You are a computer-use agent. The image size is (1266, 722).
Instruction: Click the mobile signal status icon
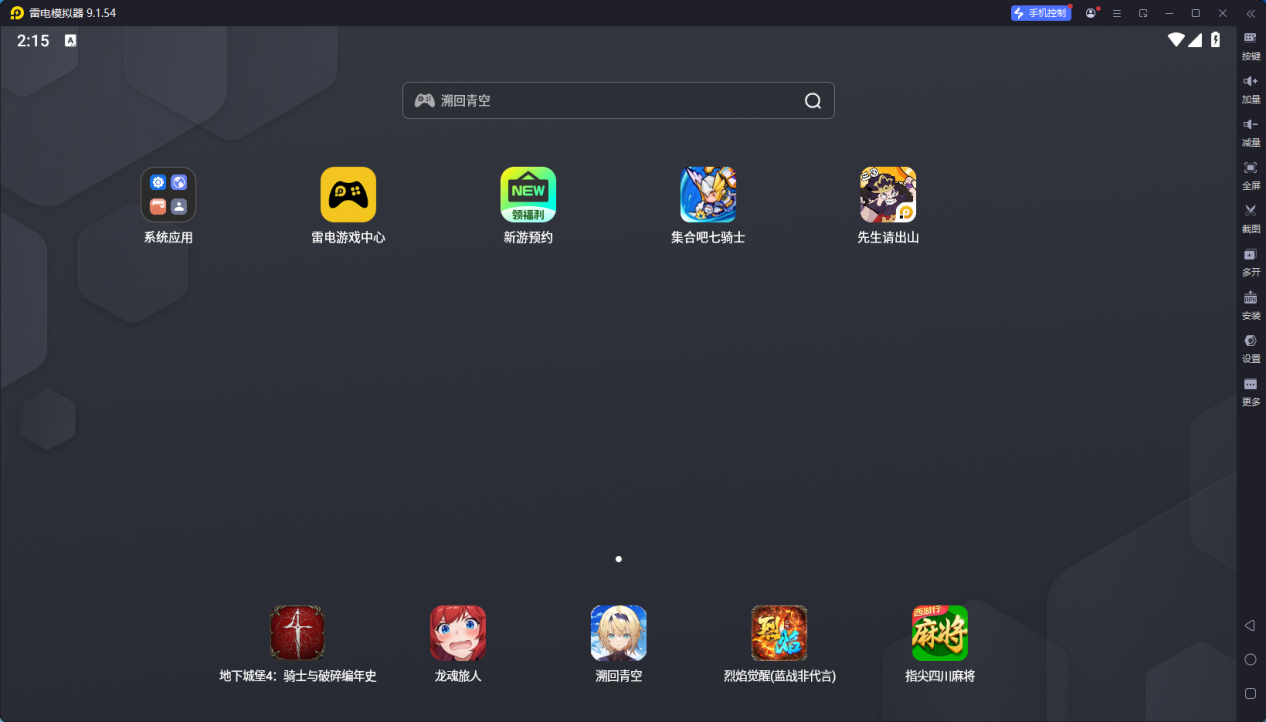(1195, 40)
